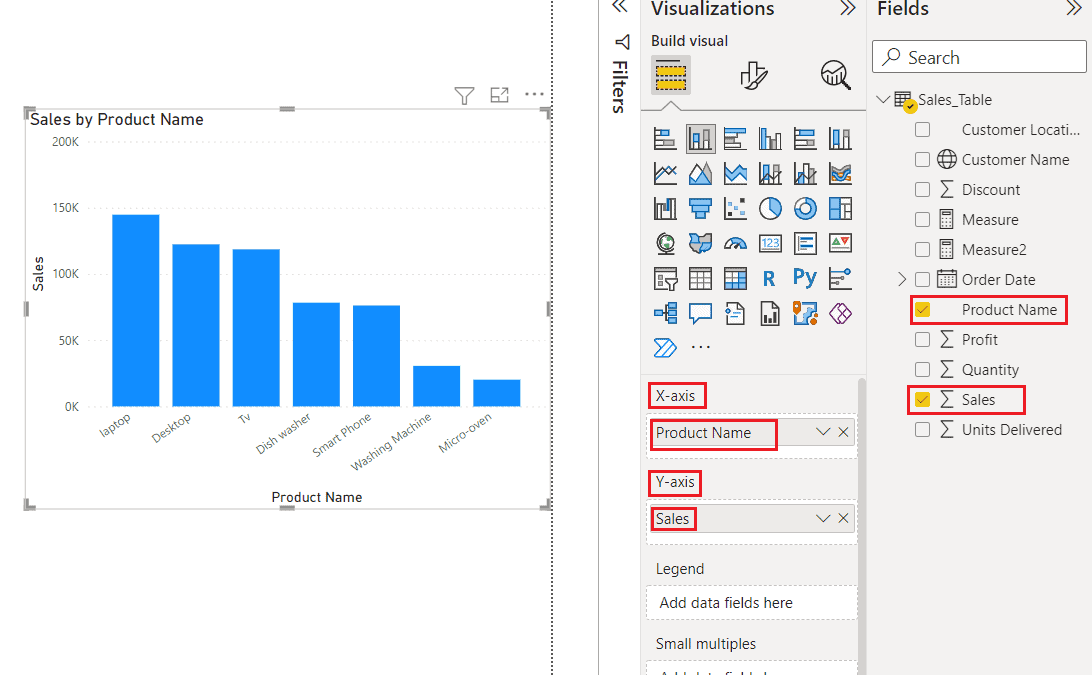Insert a pie chart visual
The width and height of the screenshot is (1092, 675).
(770, 208)
